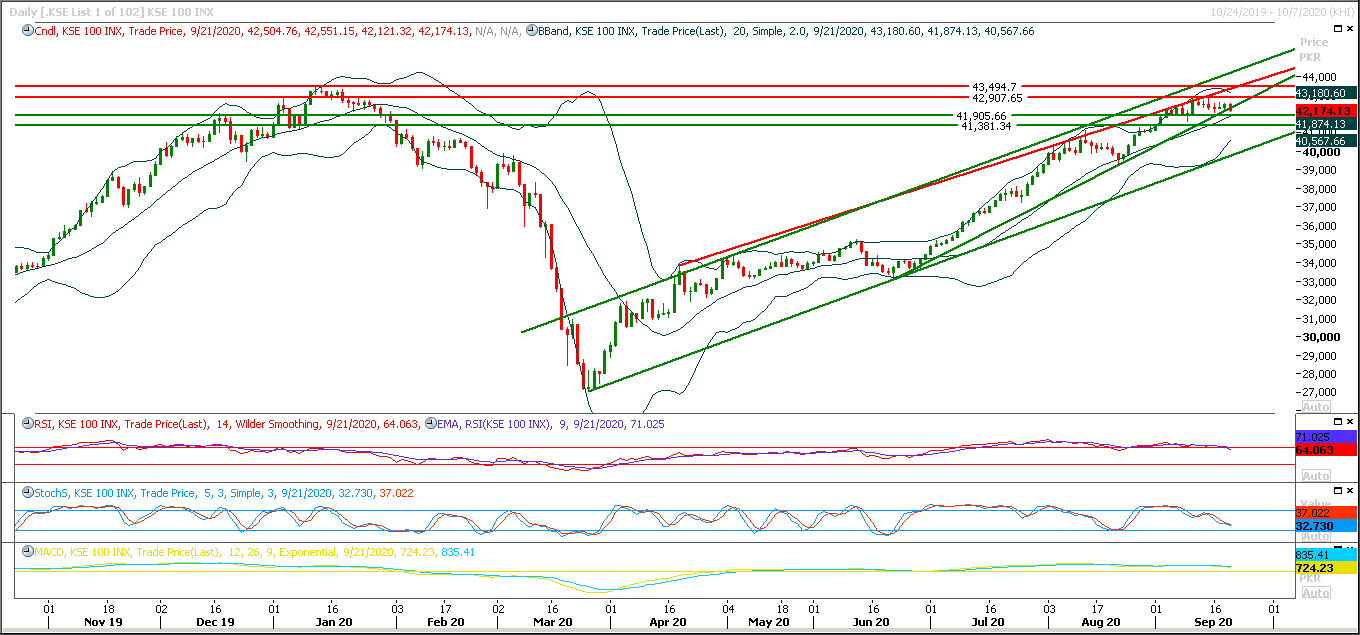
Task: Click the icon before the MACD legend
Action: [28, 551]
